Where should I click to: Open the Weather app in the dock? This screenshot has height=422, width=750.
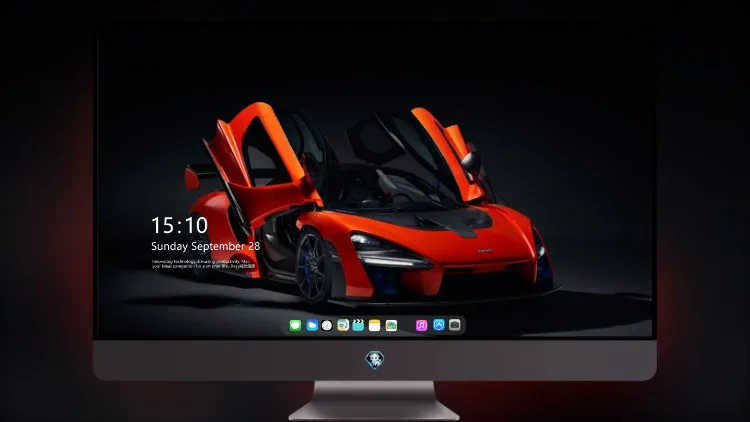[312, 325]
